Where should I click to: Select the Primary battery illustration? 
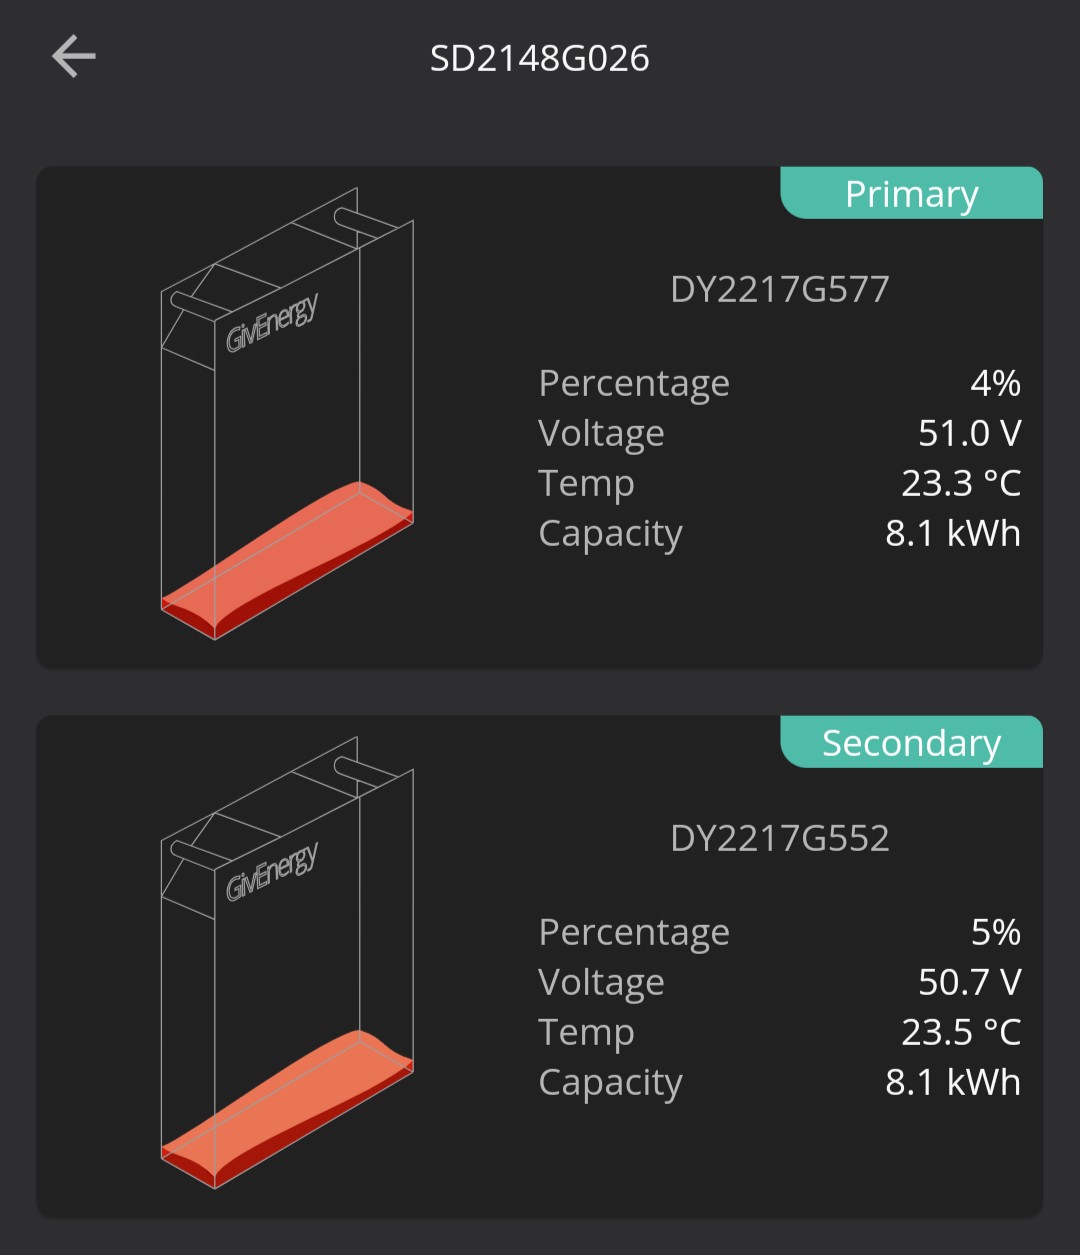coord(287,413)
